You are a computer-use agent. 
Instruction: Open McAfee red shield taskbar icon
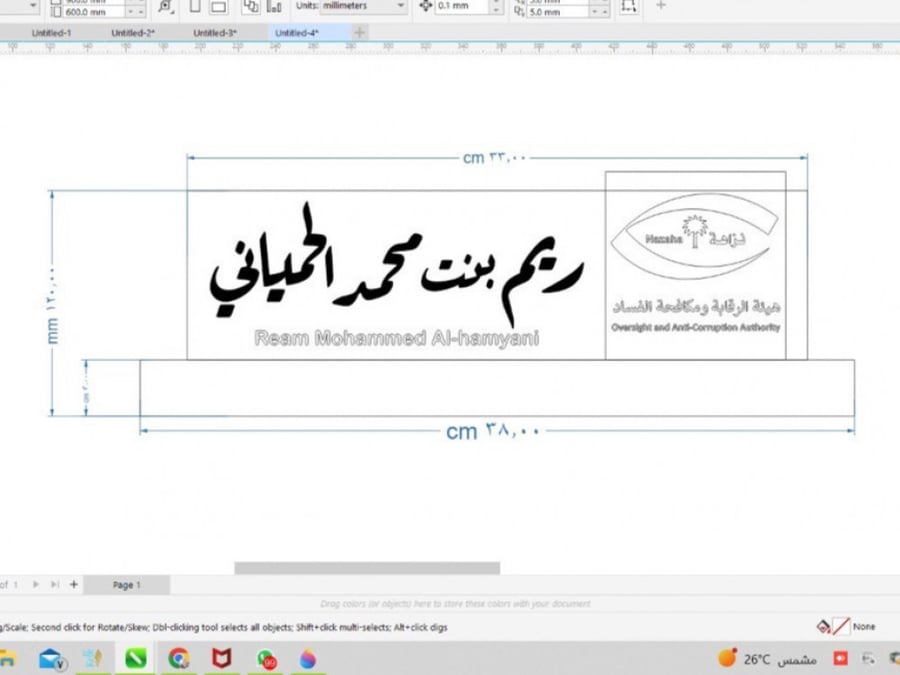coord(222,659)
